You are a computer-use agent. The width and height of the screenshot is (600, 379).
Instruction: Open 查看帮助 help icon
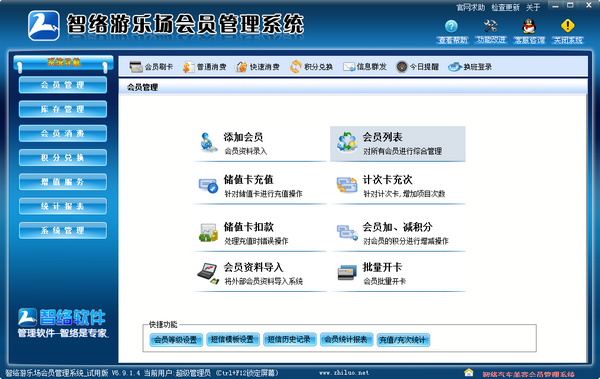pos(452,26)
